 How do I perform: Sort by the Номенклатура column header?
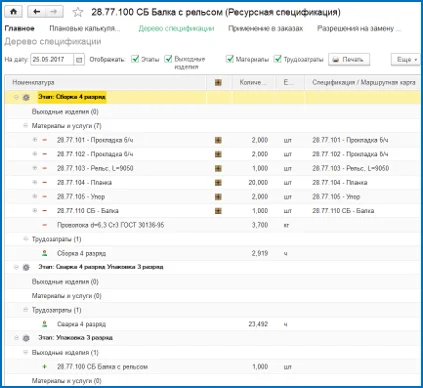click(x=105, y=82)
